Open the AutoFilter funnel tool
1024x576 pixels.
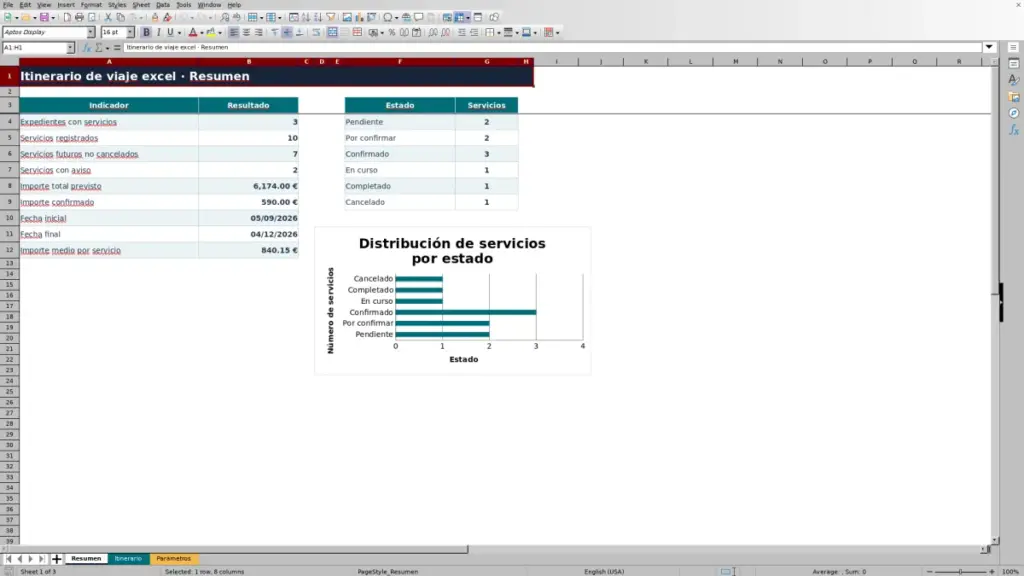[330, 18]
